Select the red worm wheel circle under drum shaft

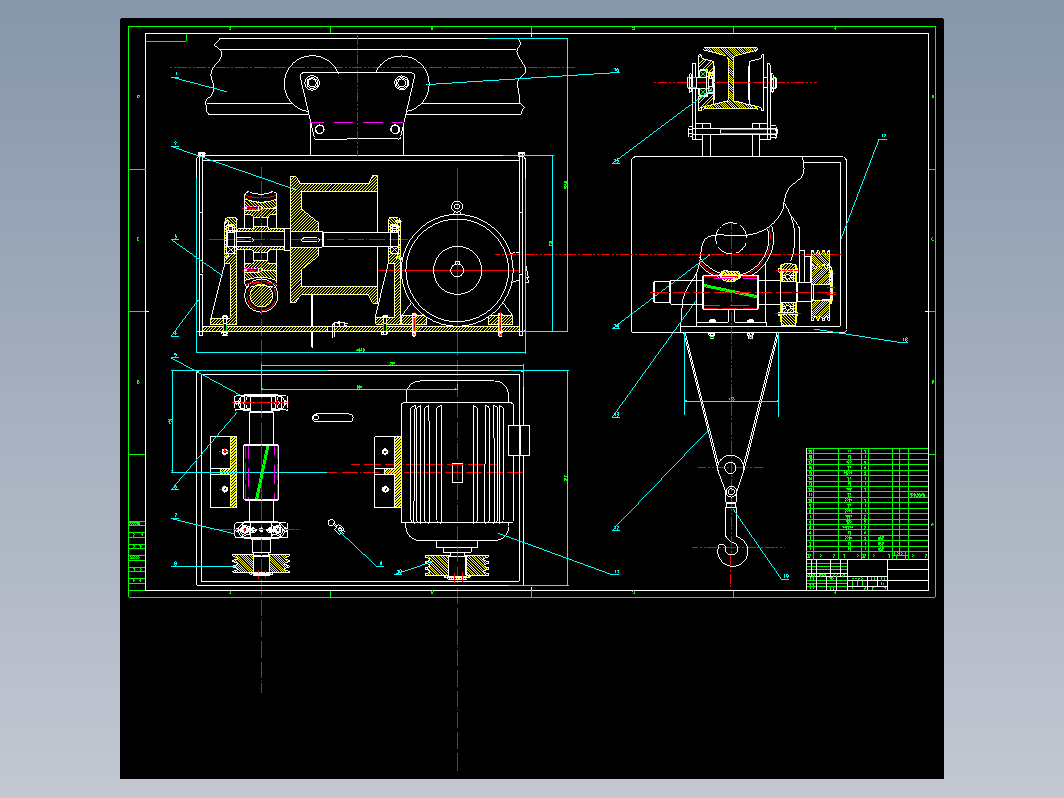[261, 296]
